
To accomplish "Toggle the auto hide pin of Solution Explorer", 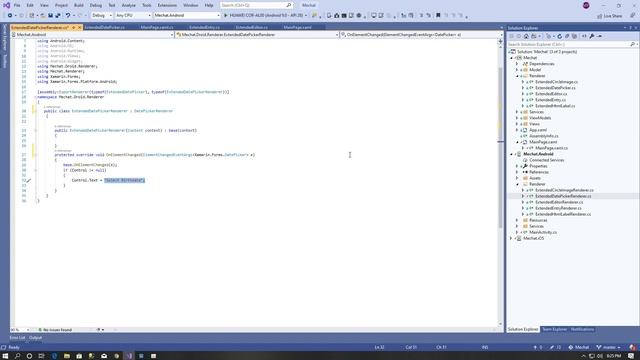I will click(x=630, y=28).
